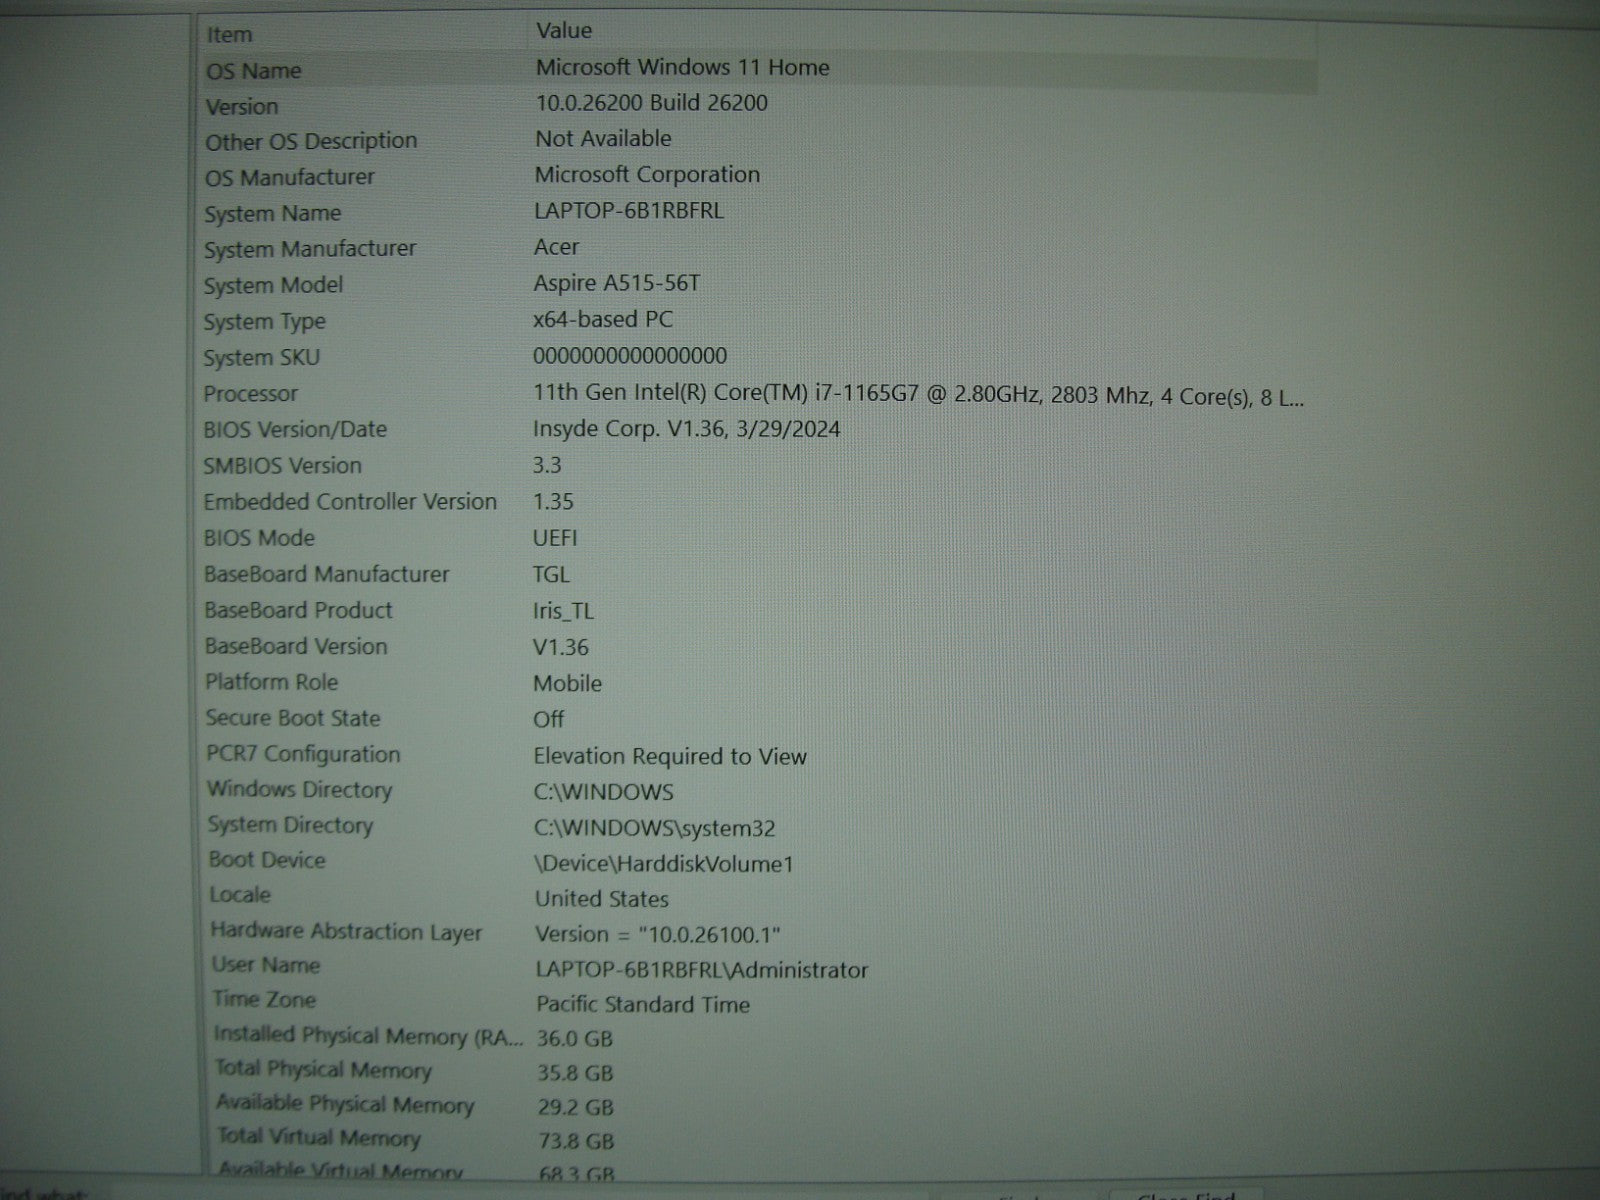Click the Value column header

(x=564, y=31)
